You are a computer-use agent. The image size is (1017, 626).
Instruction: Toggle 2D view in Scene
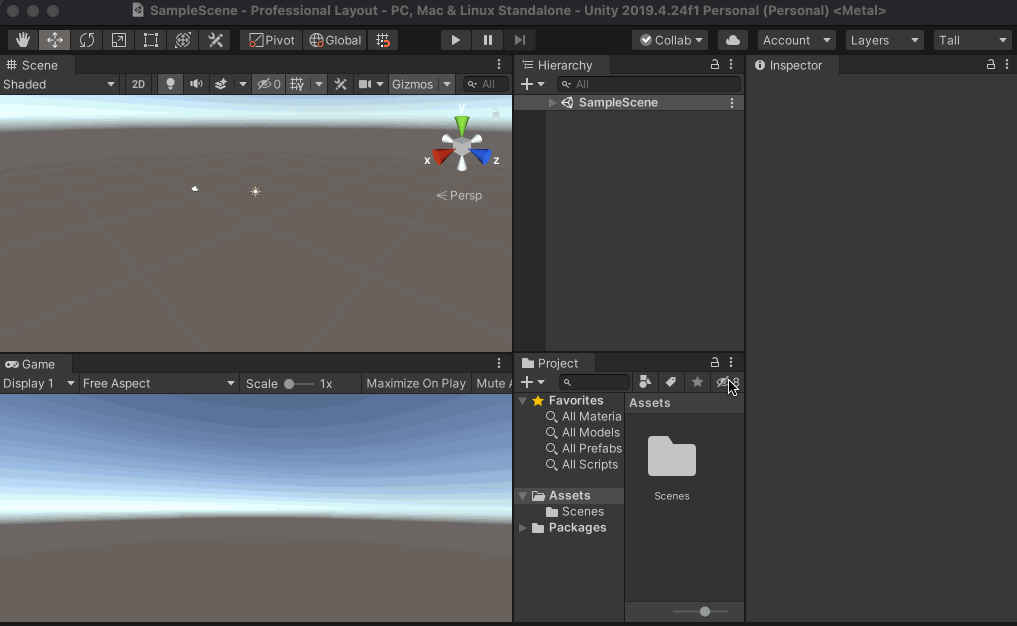(x=138, y=84)
